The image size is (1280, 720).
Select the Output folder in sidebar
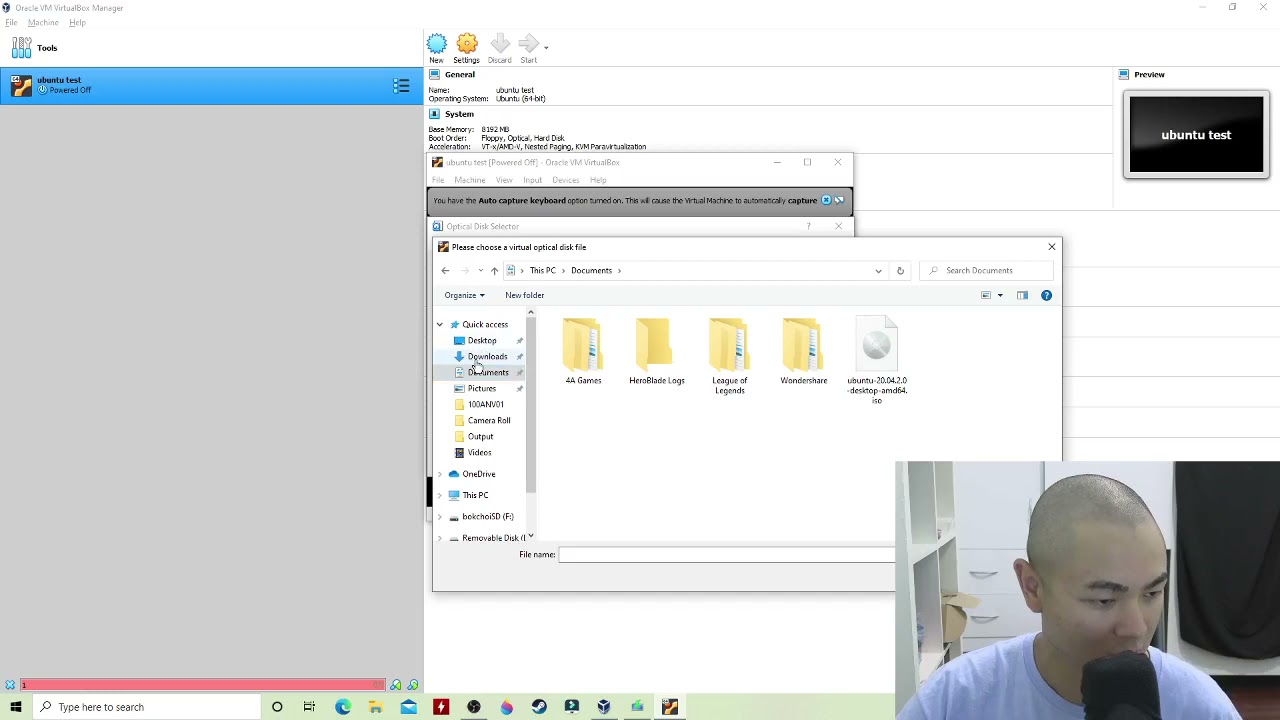pyautogui.click(x=480, y=436)
